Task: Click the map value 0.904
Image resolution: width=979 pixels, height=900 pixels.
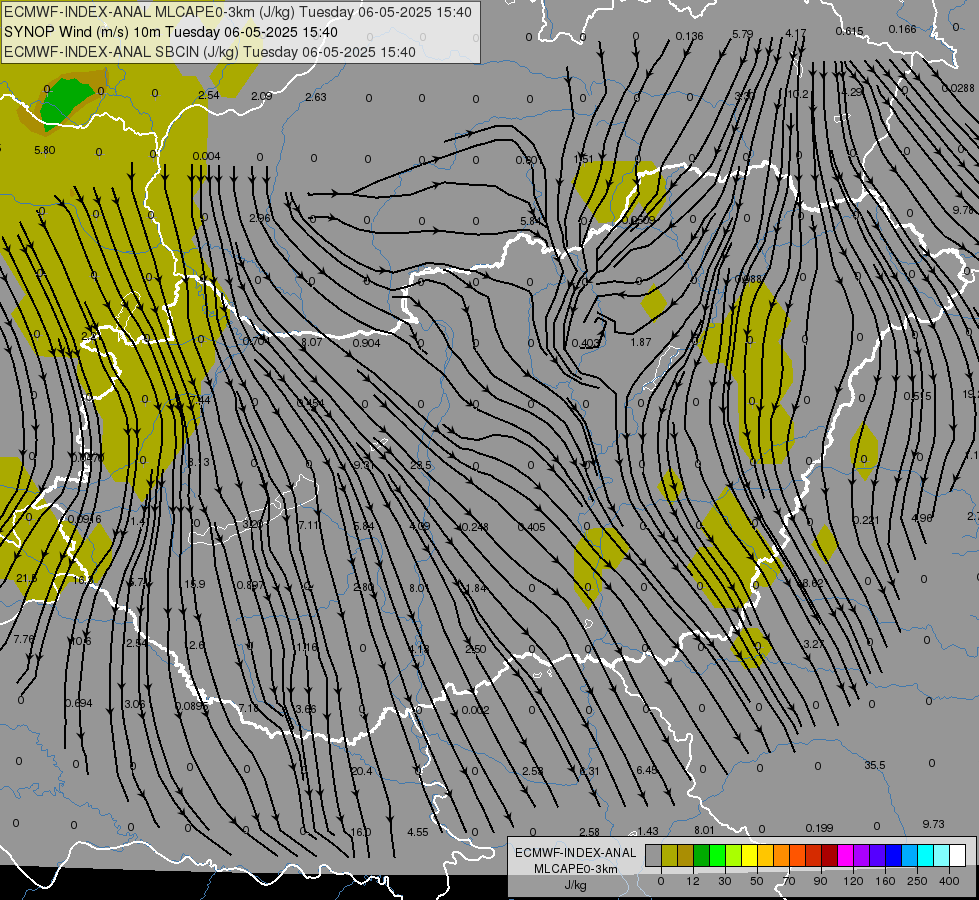Action: [367, 343]
